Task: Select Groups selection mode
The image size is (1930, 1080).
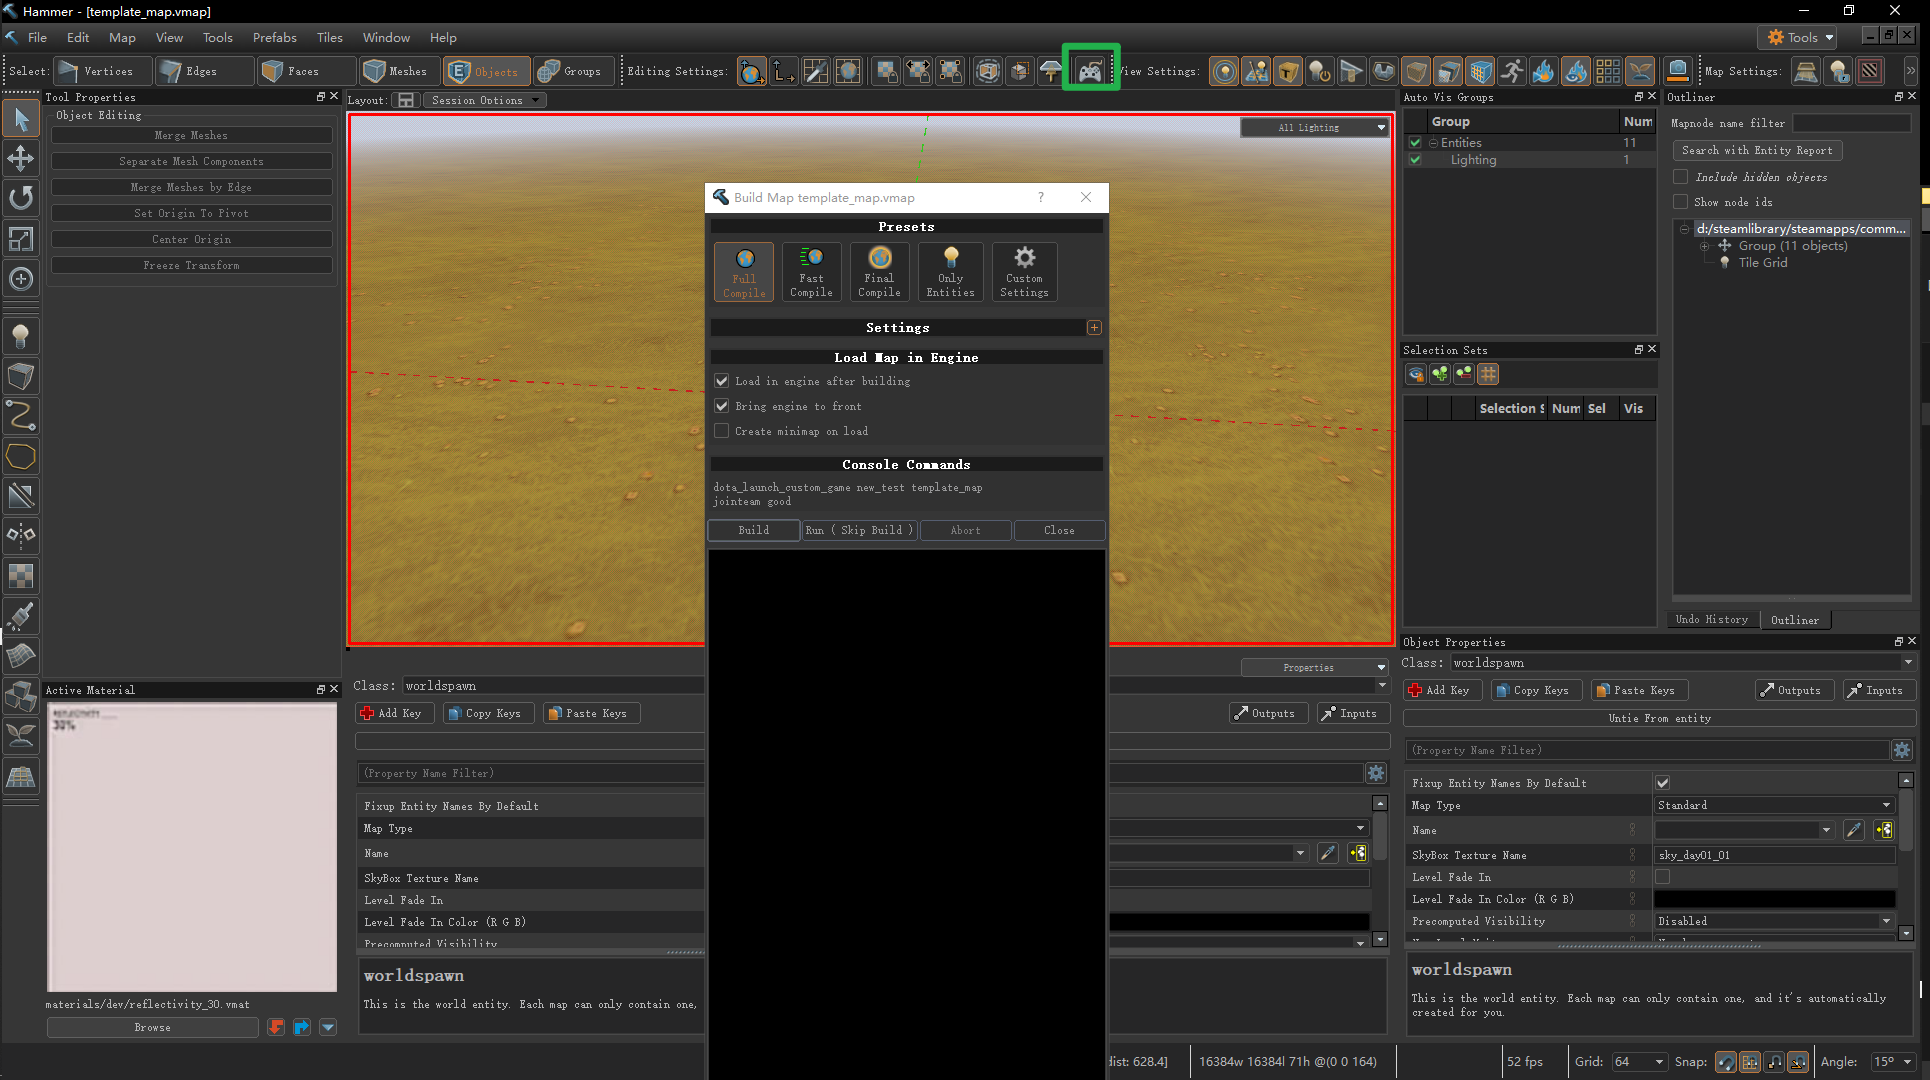Action: 574,71
